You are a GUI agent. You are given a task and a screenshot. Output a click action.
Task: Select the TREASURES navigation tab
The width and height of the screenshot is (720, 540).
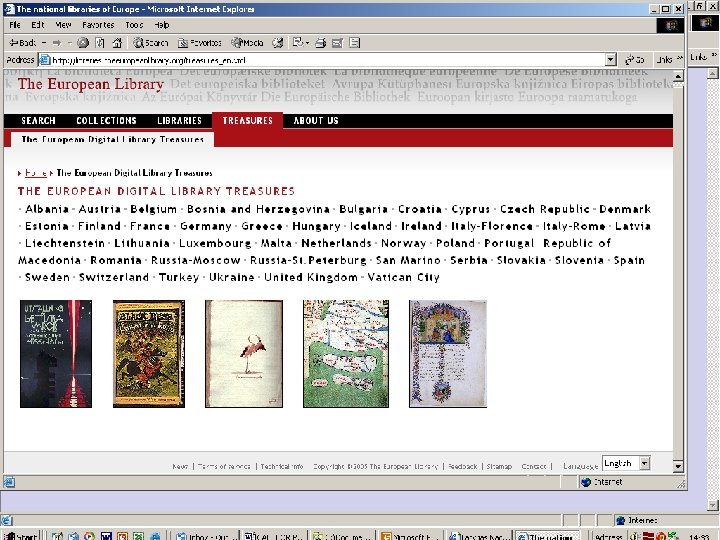[248, 121]
